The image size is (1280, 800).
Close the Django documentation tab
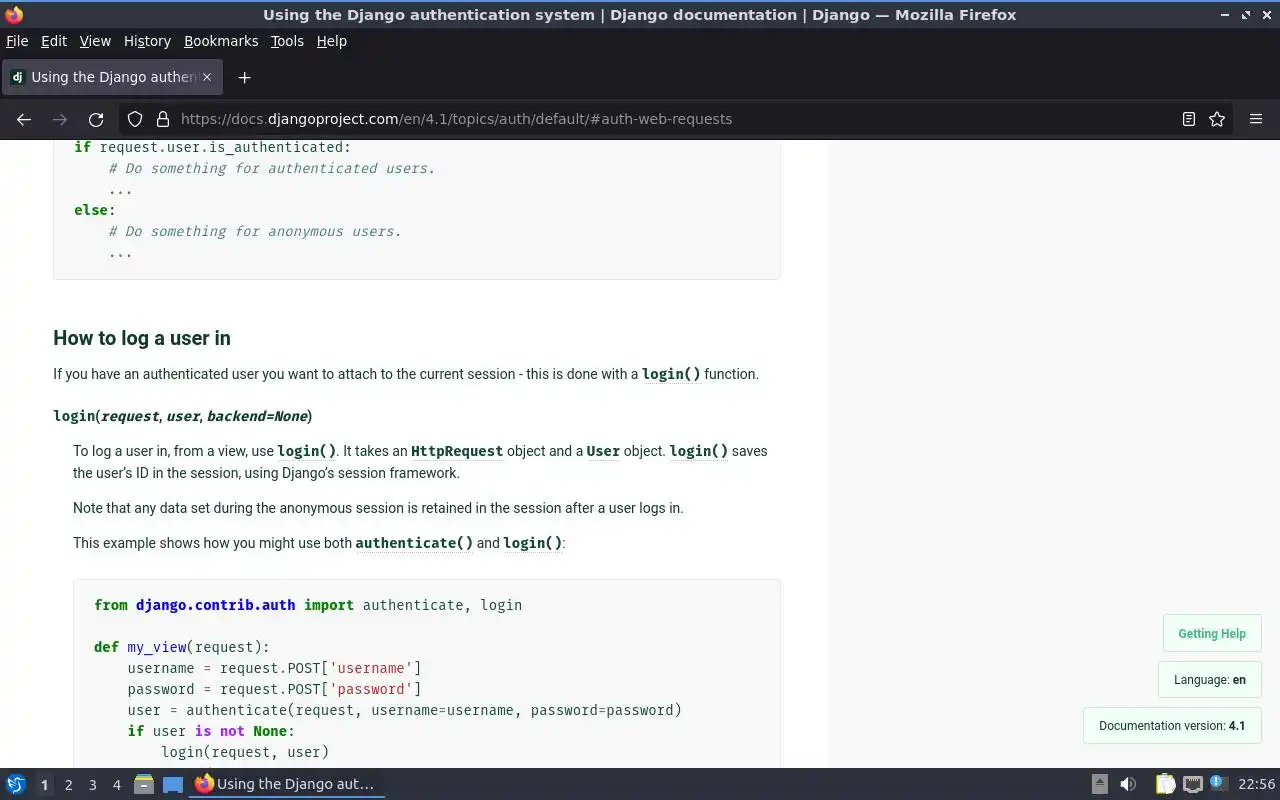207,77
